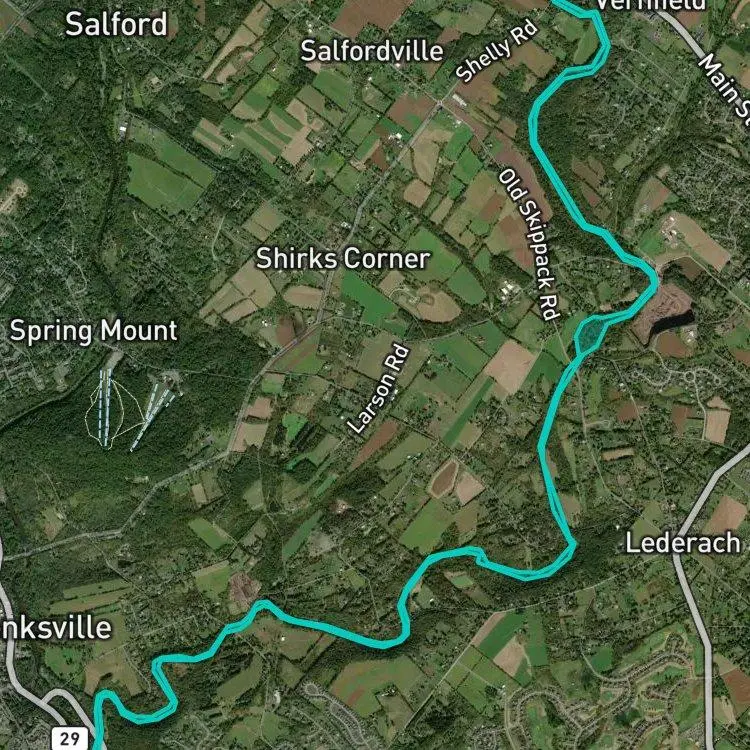Click the Vernfield label at top edge
Image resolution: width=750 pixels, height=750 pixels.
click(651, 5)
